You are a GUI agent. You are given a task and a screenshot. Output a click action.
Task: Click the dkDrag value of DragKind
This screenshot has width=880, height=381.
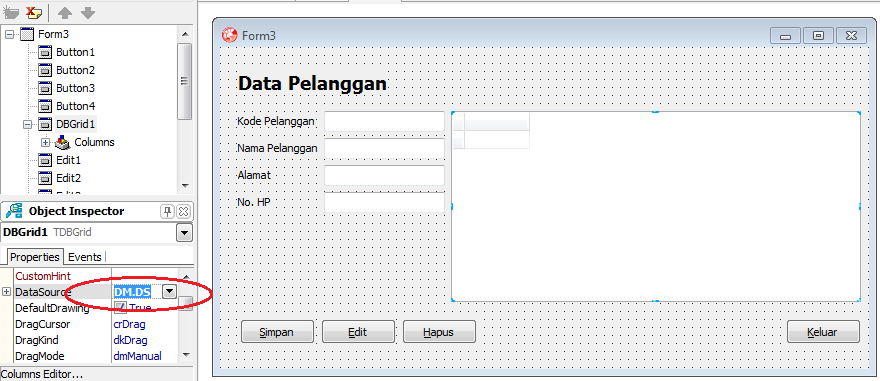(x=130, y=340)
